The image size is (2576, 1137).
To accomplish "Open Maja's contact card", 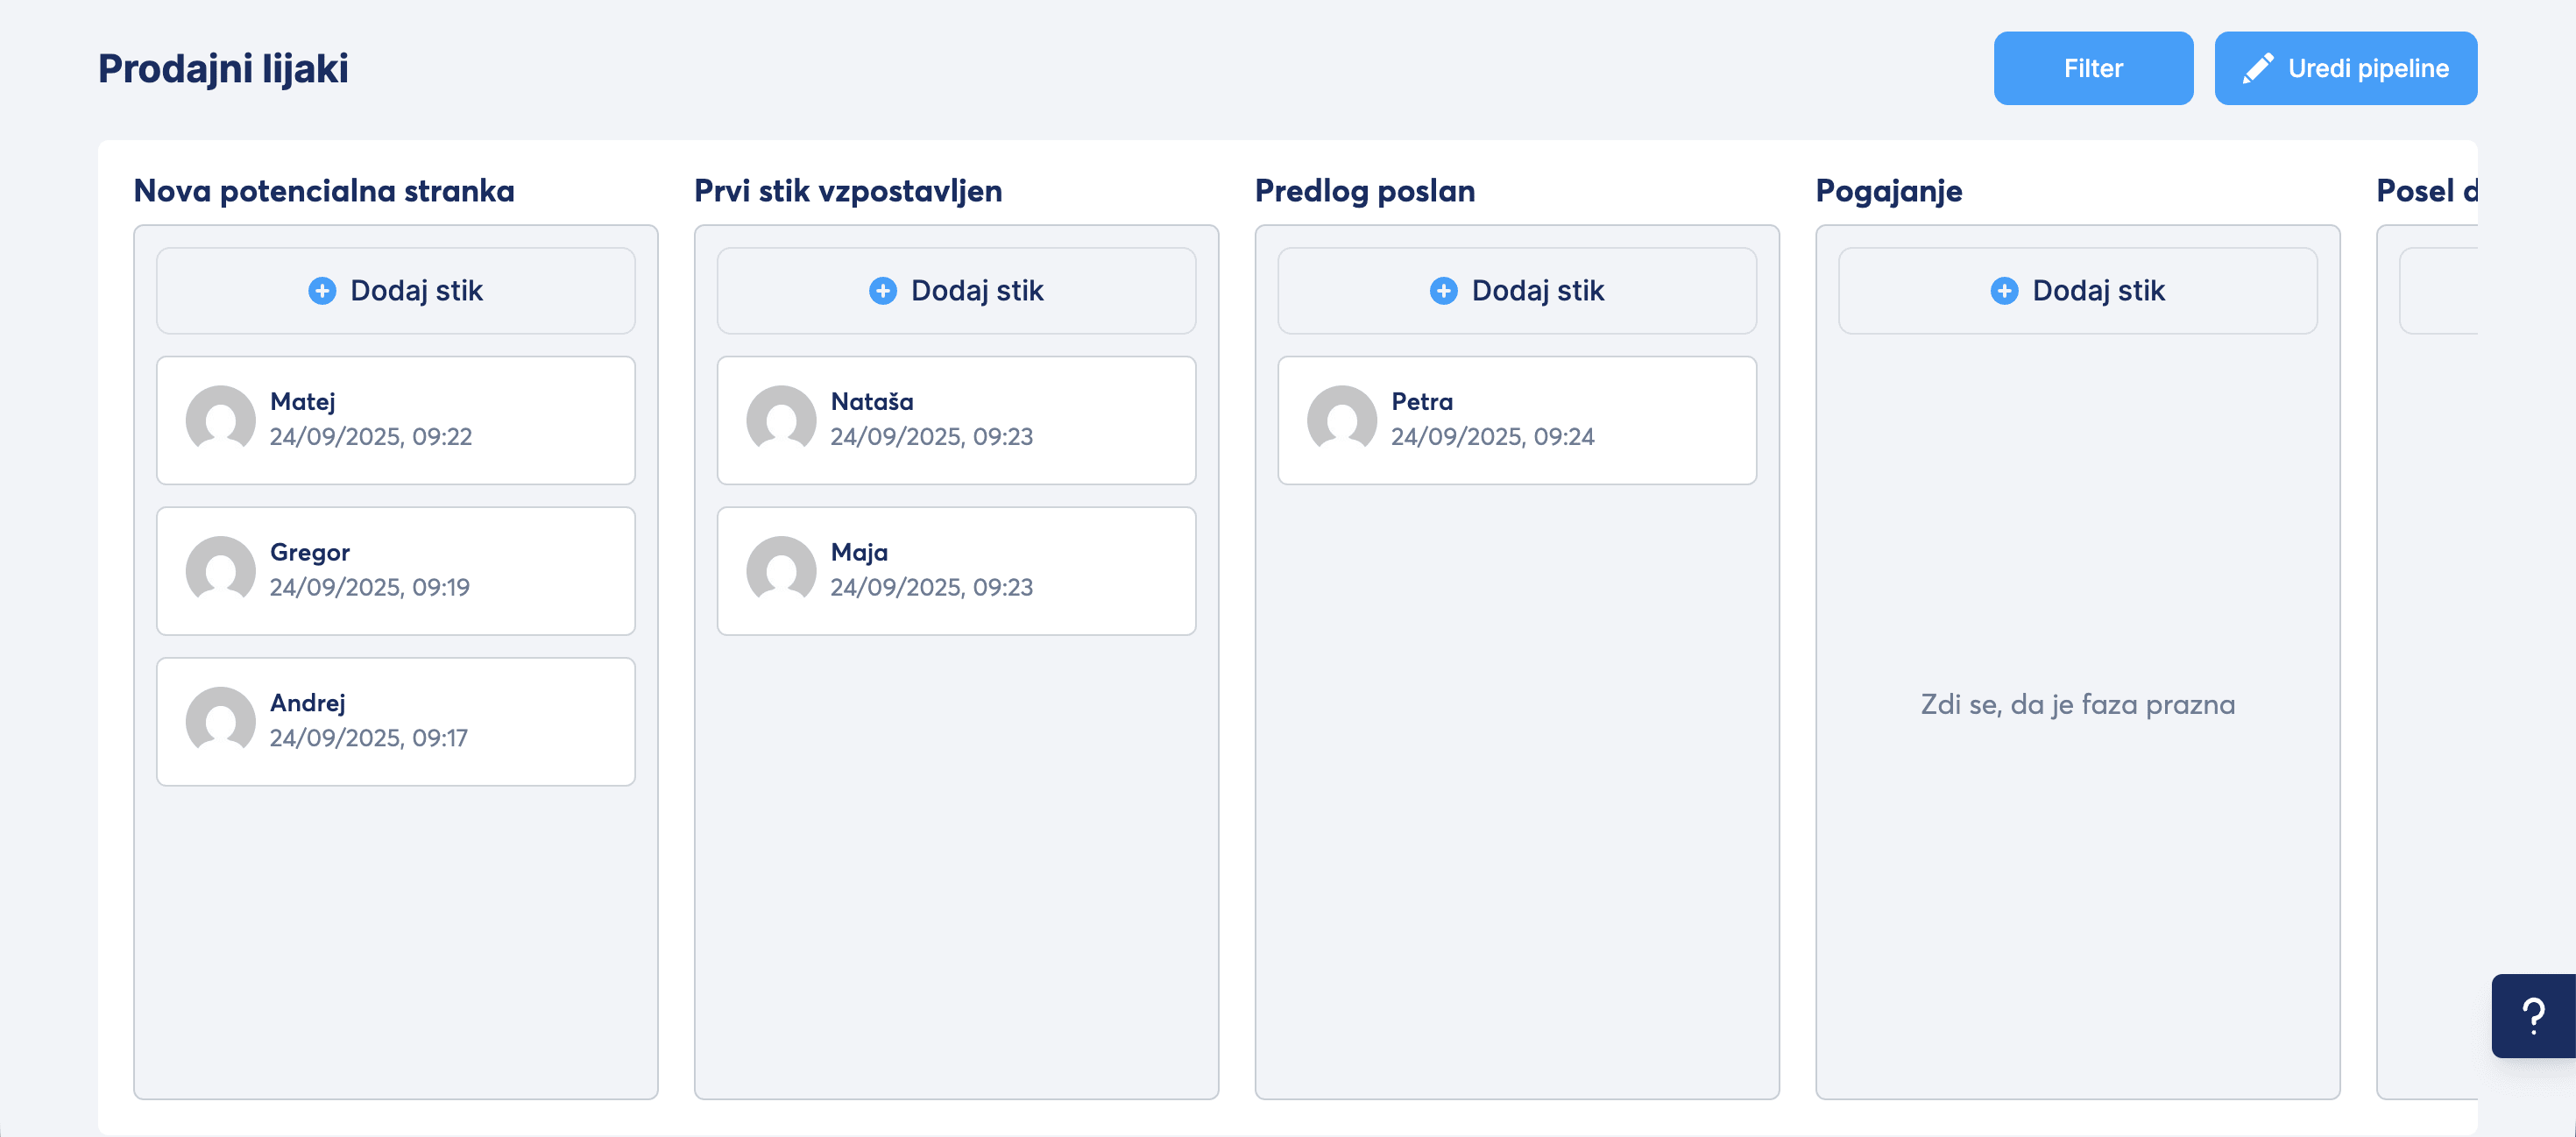I will pos(955,570).
